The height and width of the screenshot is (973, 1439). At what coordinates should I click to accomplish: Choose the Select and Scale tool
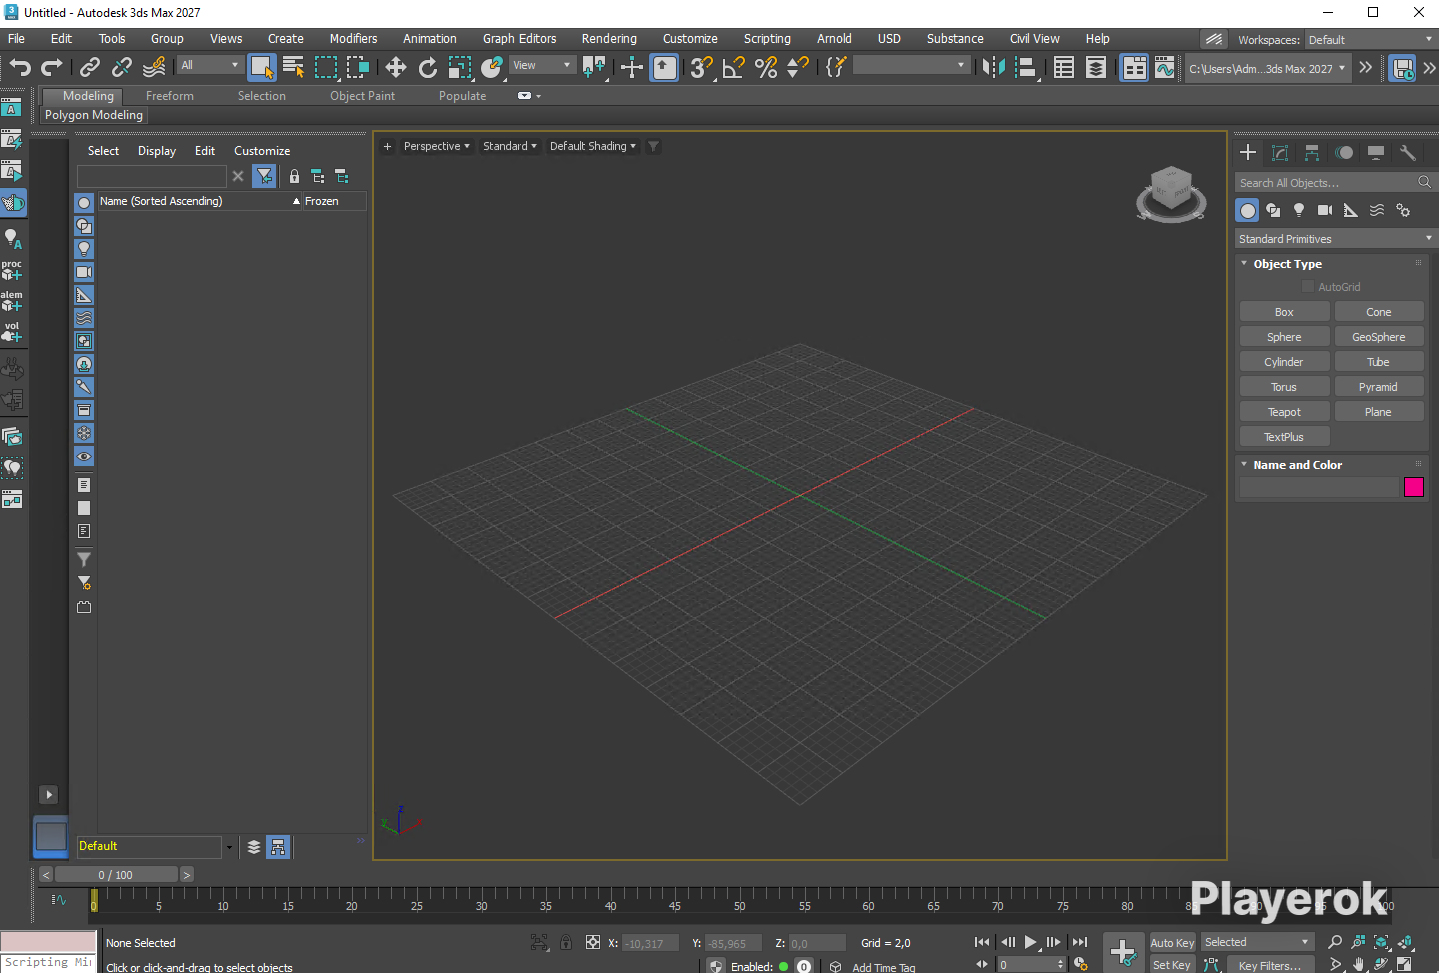tap(460, 67)
